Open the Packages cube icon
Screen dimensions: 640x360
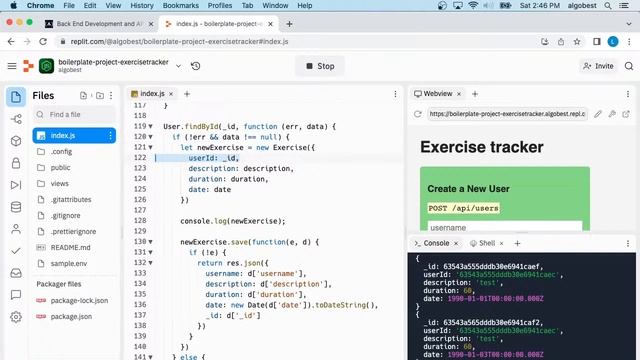pyautogui.click(x=16, y=141)
